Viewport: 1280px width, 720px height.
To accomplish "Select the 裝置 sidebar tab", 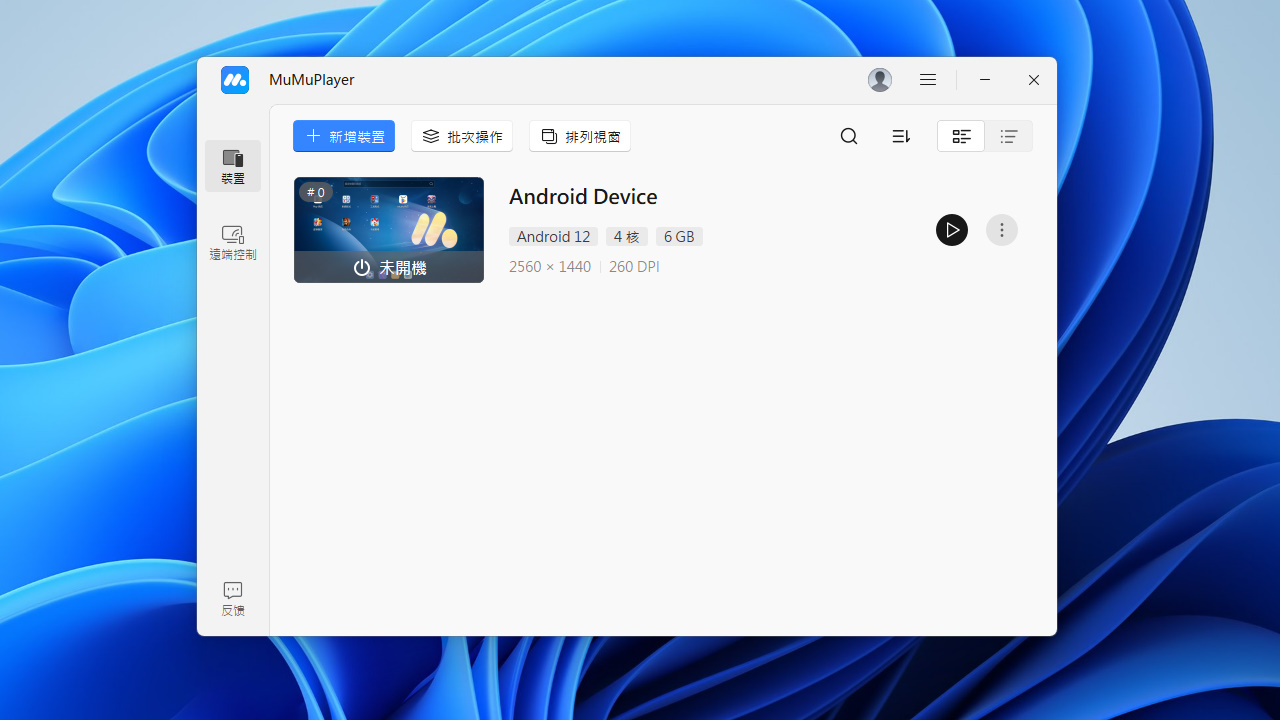I will (x=233, y=166).
